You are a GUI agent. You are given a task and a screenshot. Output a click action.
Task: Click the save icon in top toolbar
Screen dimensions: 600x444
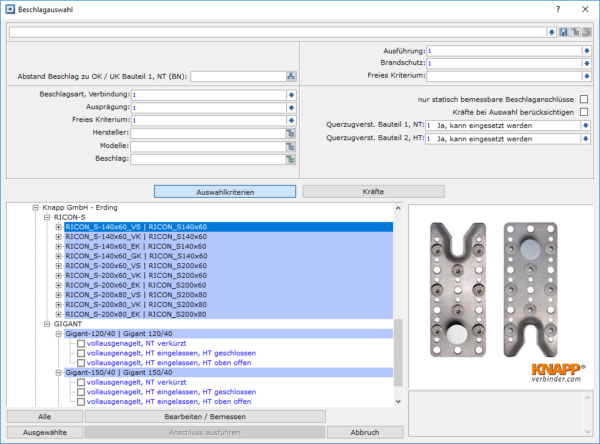pos(564,32)
